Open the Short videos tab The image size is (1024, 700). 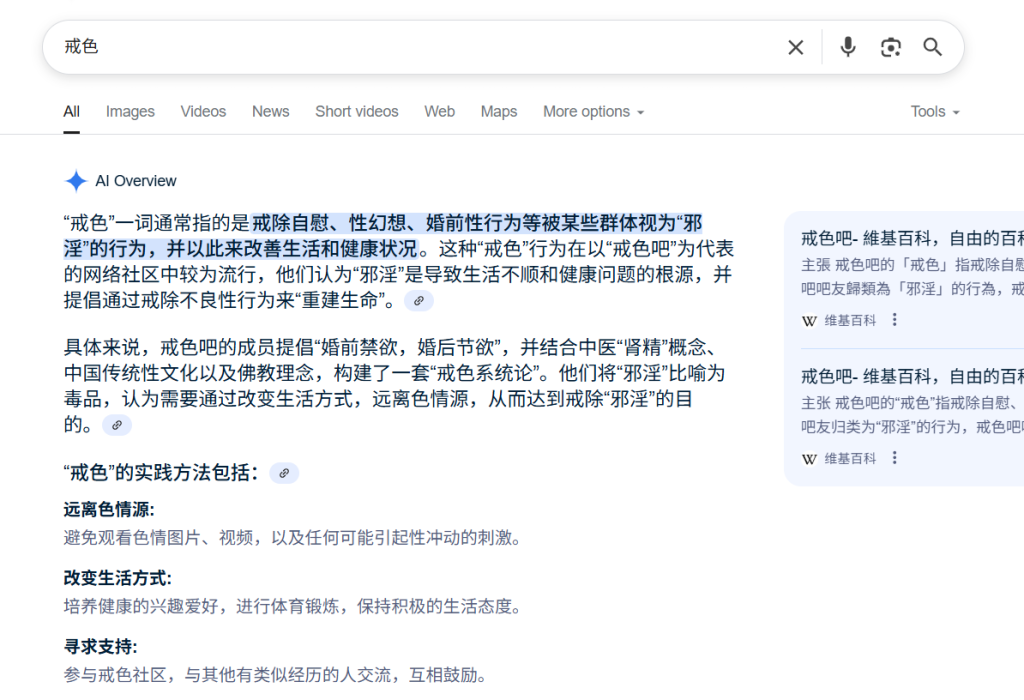[357, 112]
